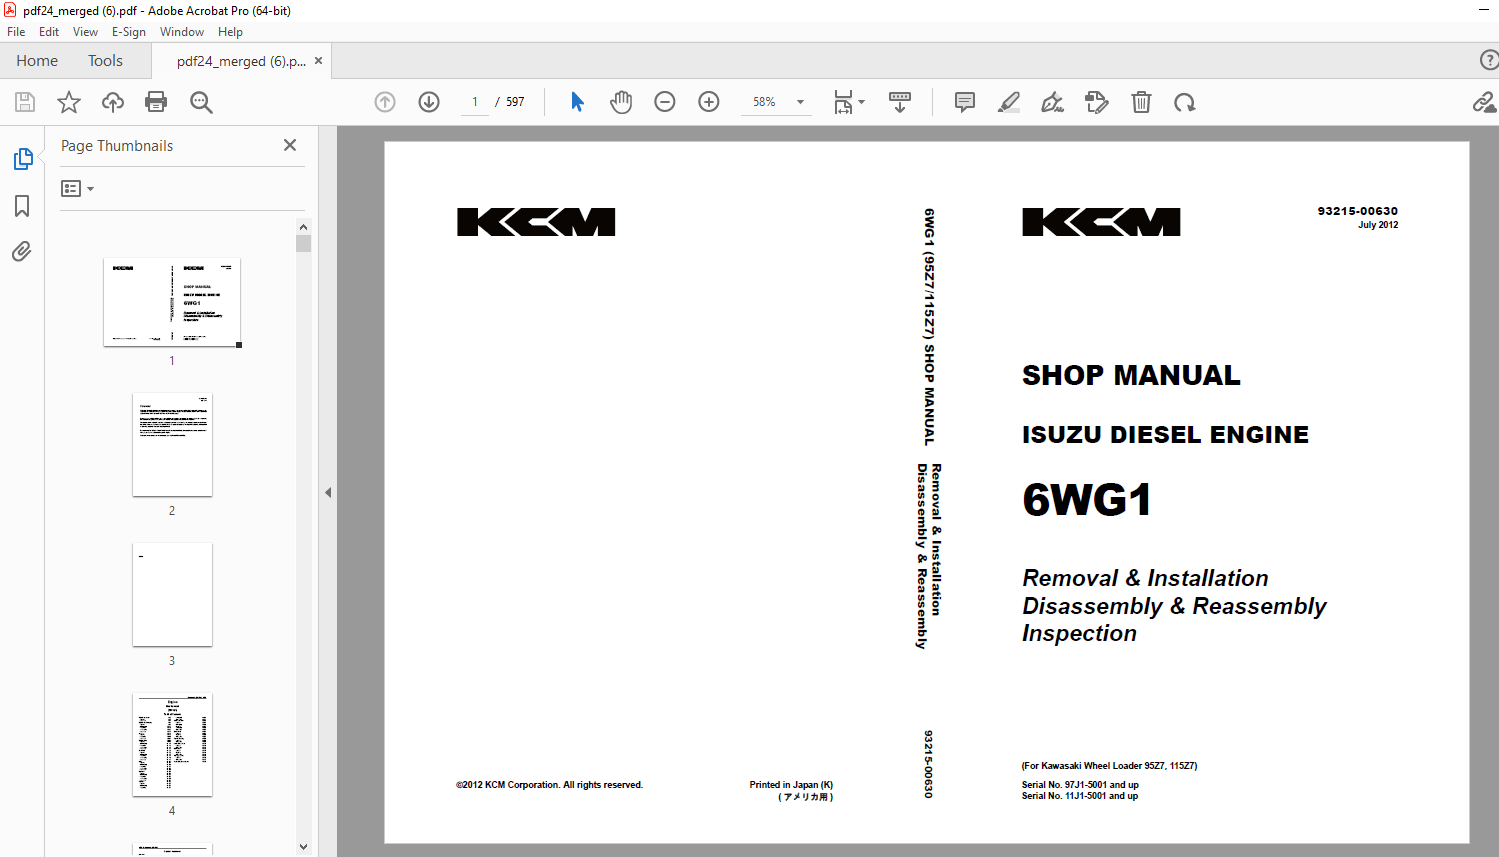Click the Printed in Japan (K) text
This screenshot has width=1499, height=857.
tap(791, 785)
